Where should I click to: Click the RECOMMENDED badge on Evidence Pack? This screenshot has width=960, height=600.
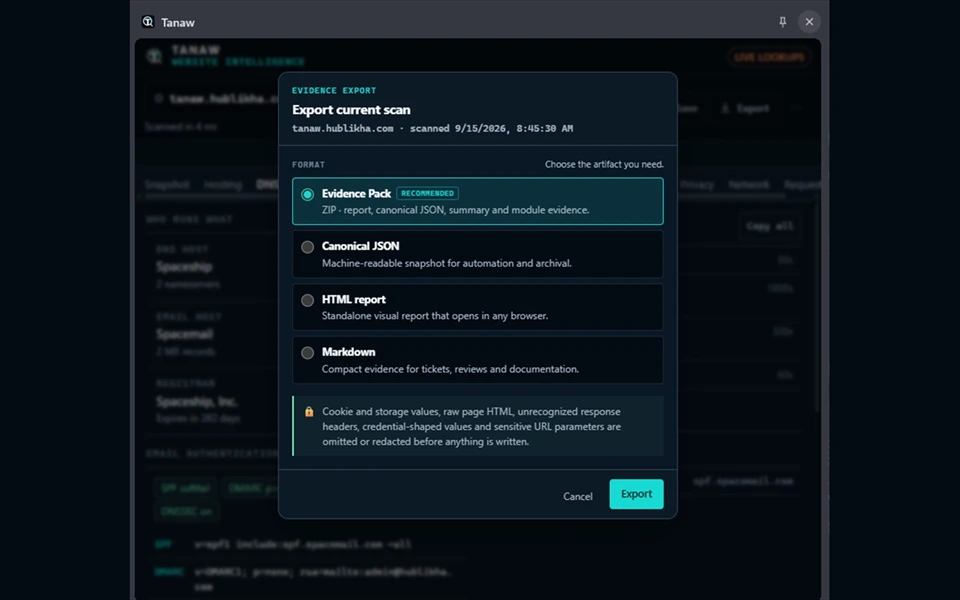click(427, 193)
